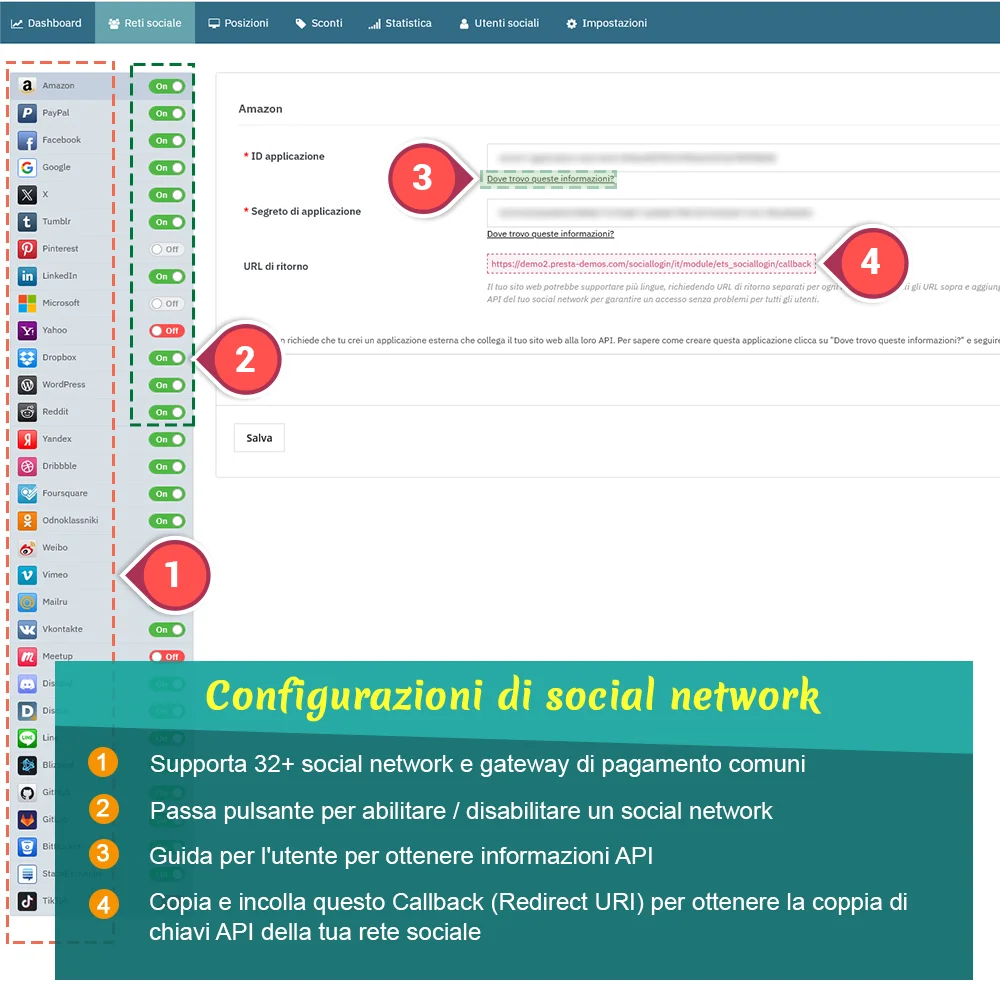Select the Weibo icon
This screenshot has height=1000, width=1000.
[x=27, y=548]
